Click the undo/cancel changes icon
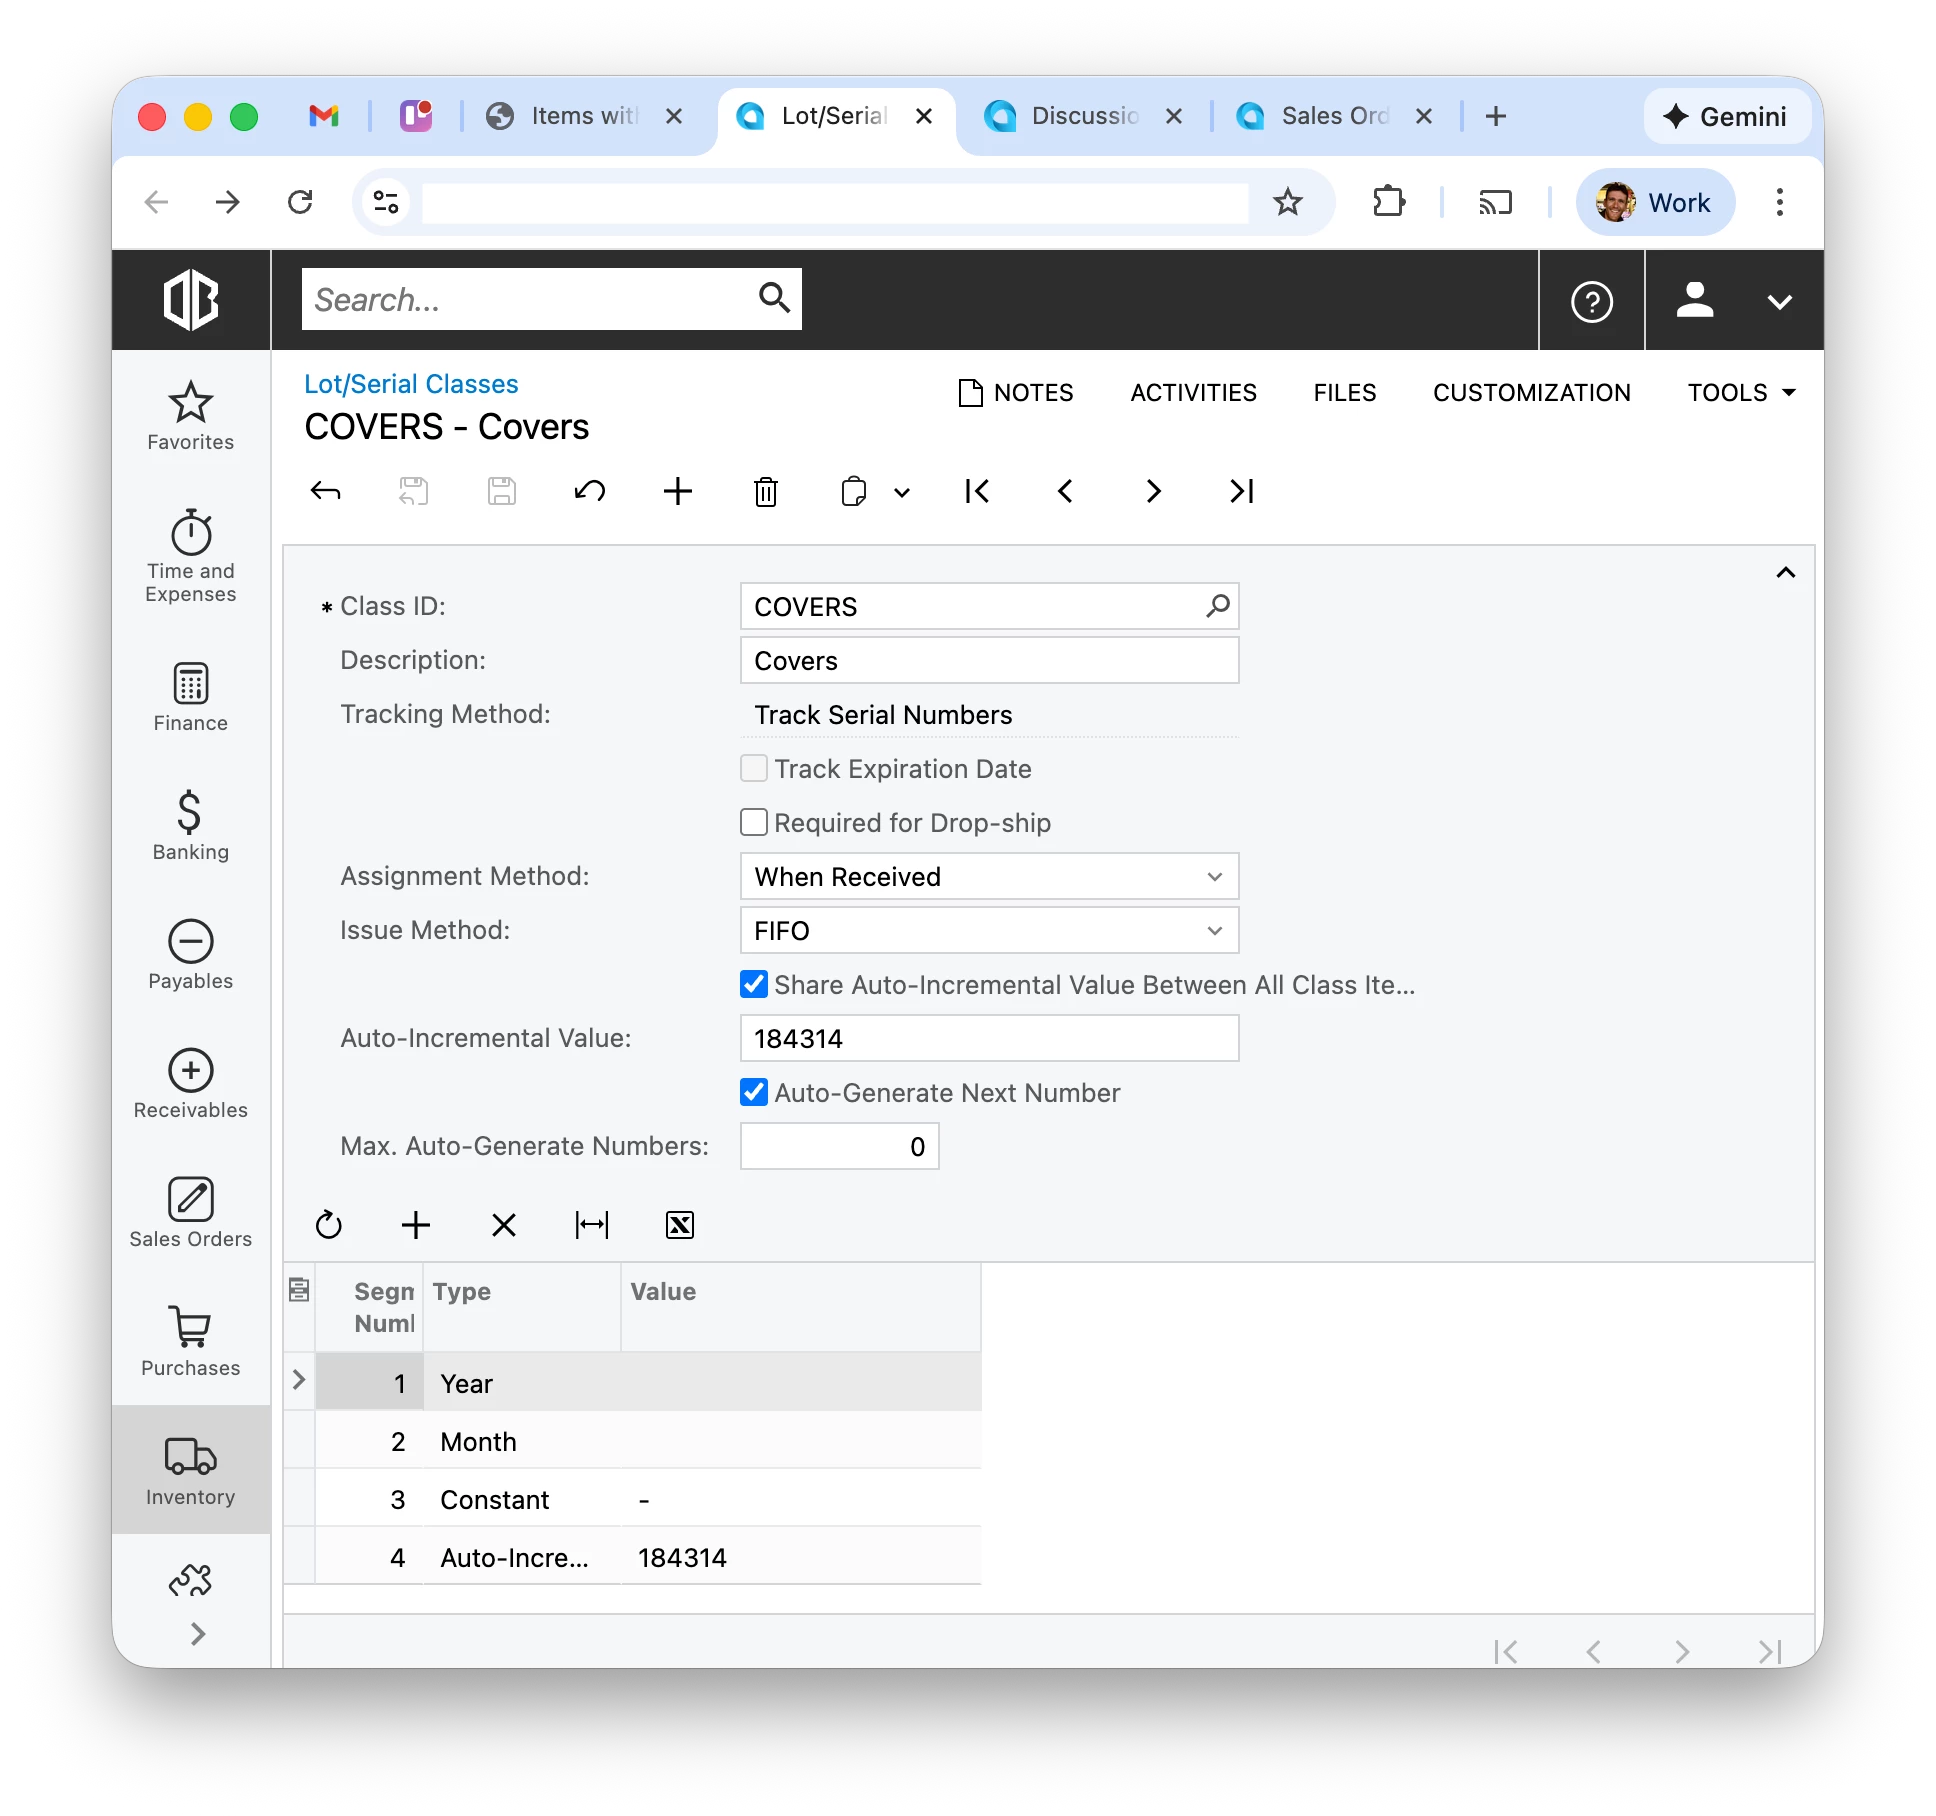 589,491
